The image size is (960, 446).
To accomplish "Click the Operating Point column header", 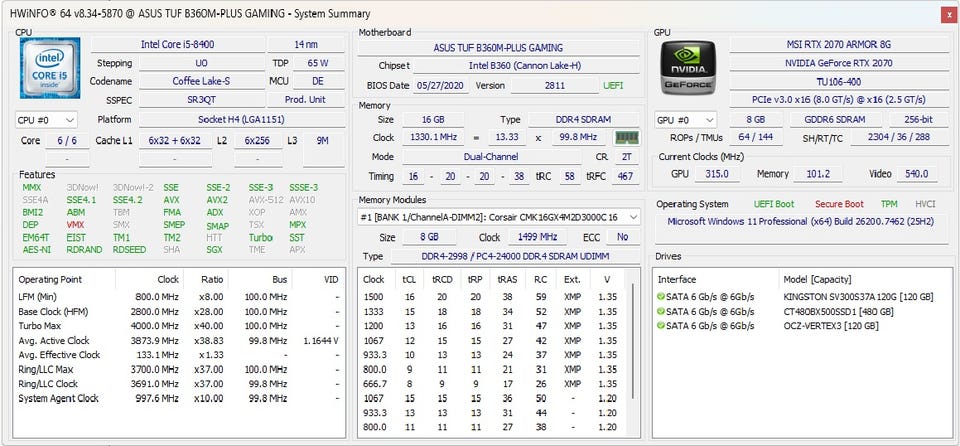I will tap(50, 279).
